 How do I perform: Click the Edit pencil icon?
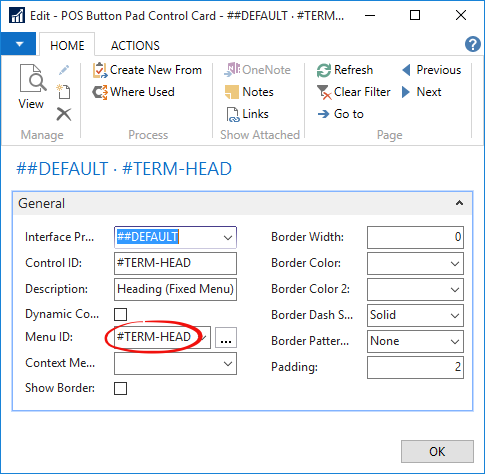point(64,70)
